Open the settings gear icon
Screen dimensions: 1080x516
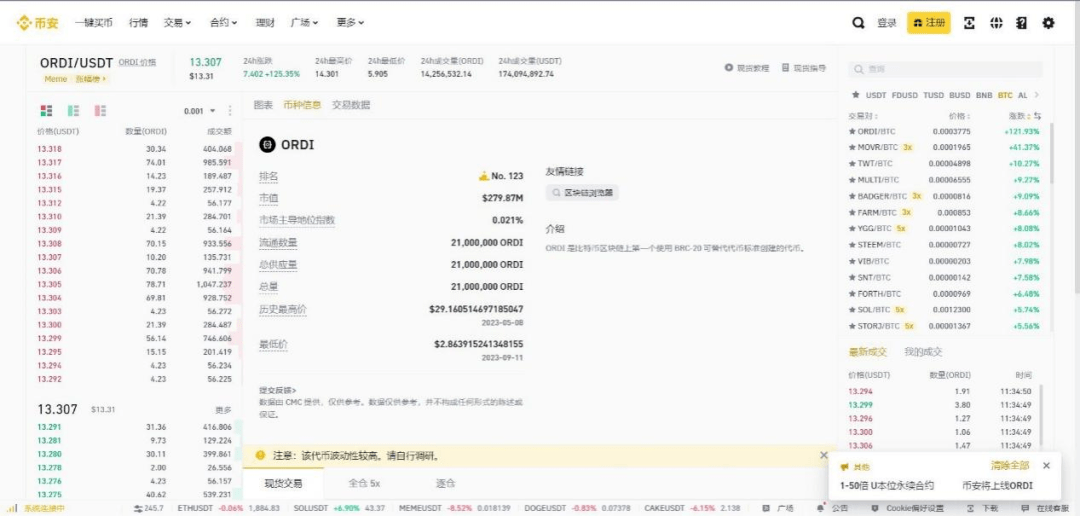point(1048,22)
